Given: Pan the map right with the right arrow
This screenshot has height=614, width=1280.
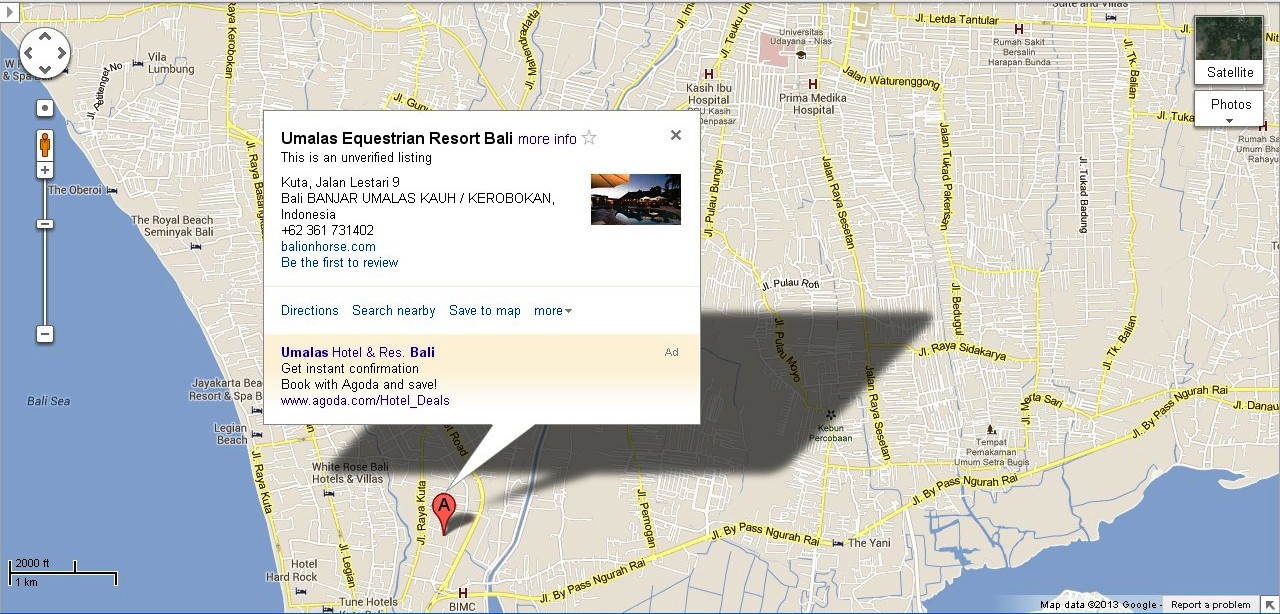Looking at the screenshot, I should 61,52.
